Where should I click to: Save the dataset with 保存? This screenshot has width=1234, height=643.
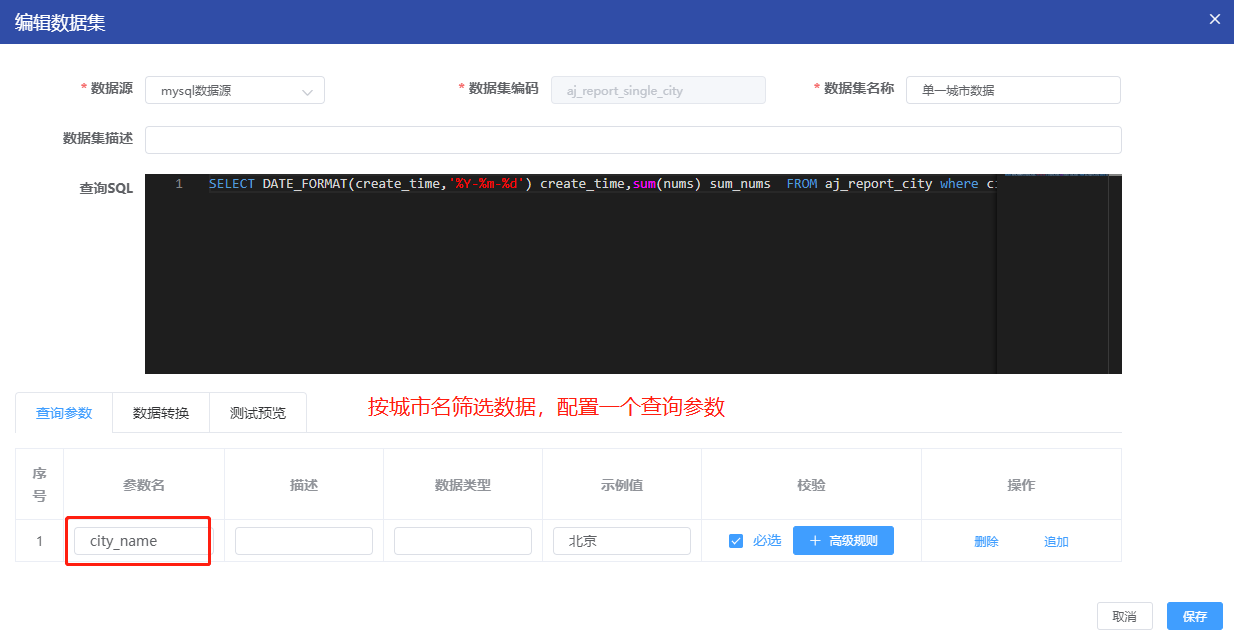point(1194,616)
